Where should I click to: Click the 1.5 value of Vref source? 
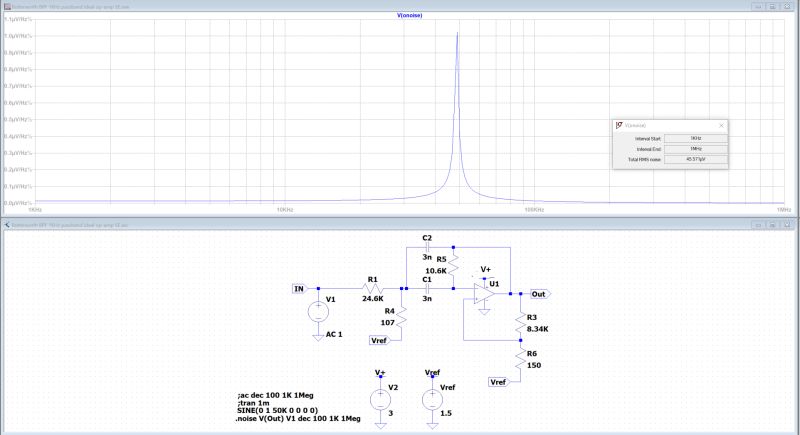pyautogui.click(x=446, y=413)
